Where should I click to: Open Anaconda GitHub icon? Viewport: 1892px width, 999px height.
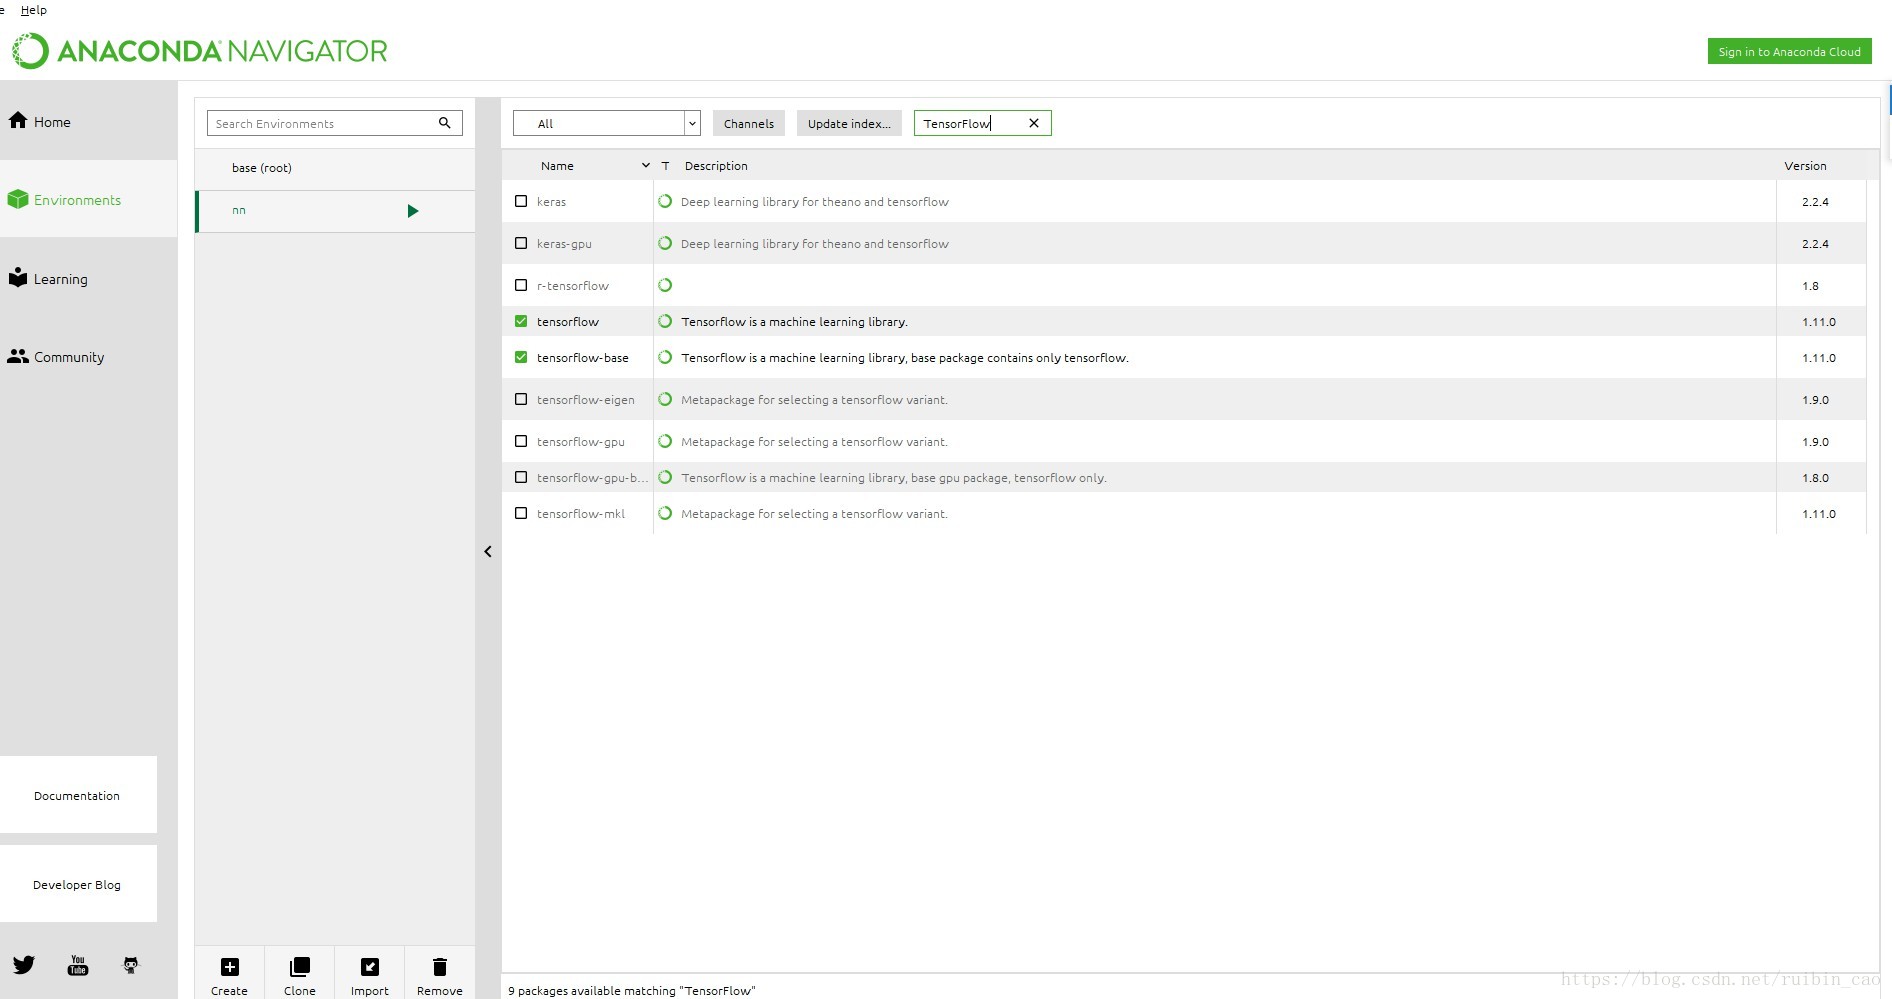(131, 965)
